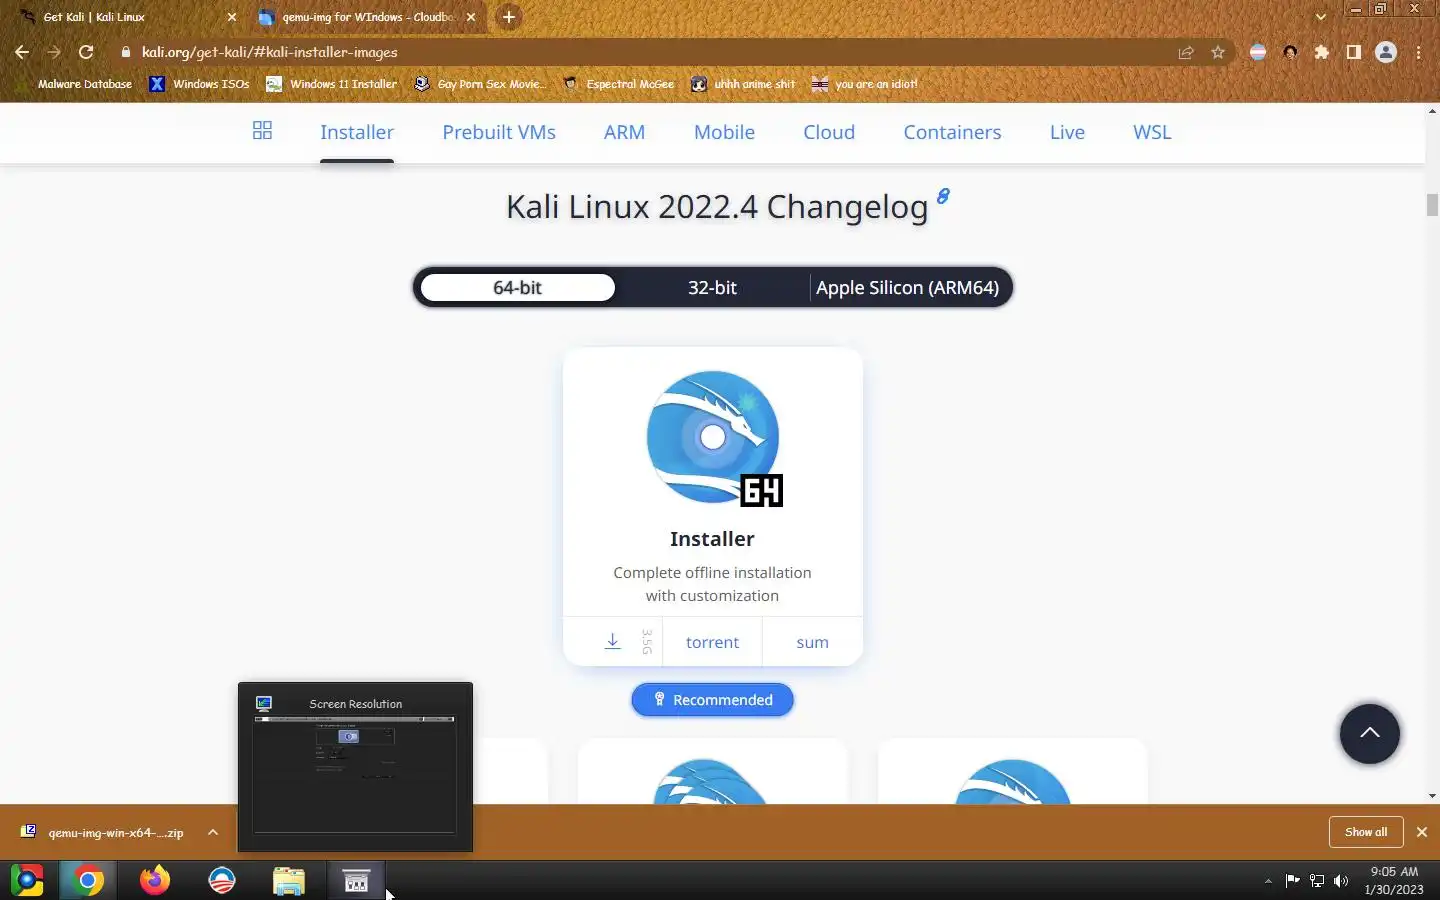Bookmark this page with the star icon
Viewport: 1440px width, 900px height.
click(x=1218, y=52)
